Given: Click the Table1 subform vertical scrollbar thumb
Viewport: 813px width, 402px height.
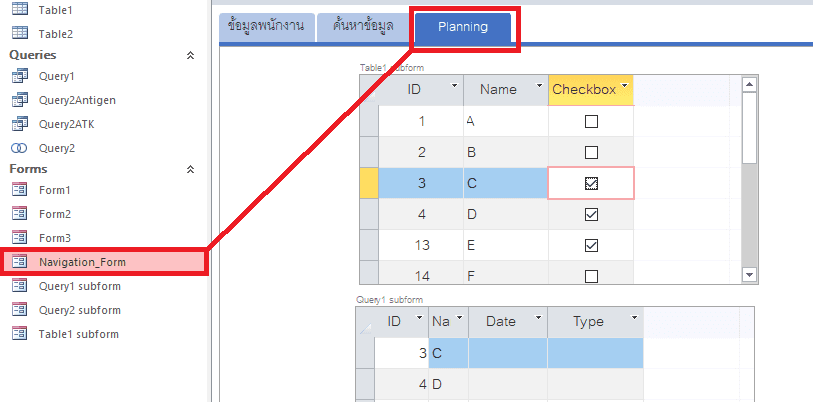Looking at the screenshot, I should click(x=750, y=128).
